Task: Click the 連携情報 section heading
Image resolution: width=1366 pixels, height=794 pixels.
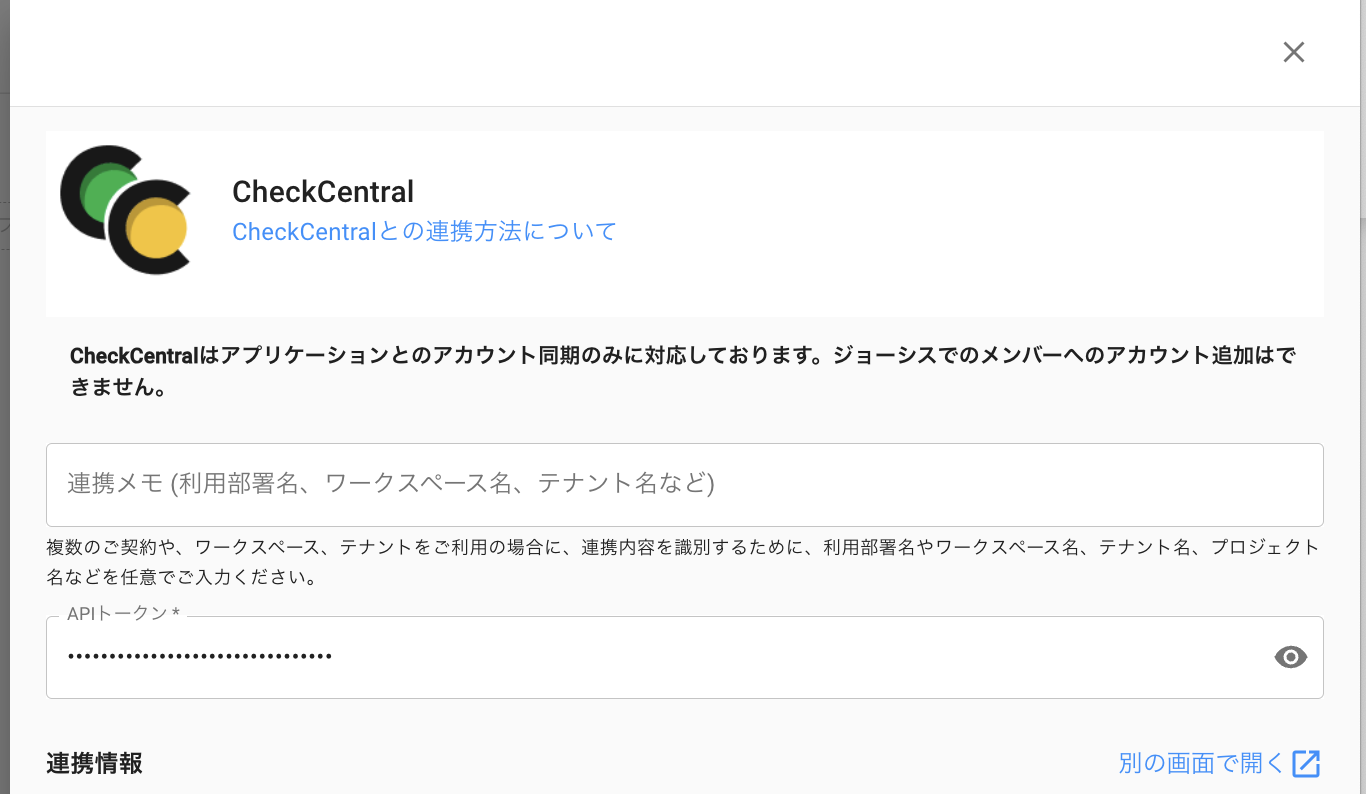Action: click(94, 764)
